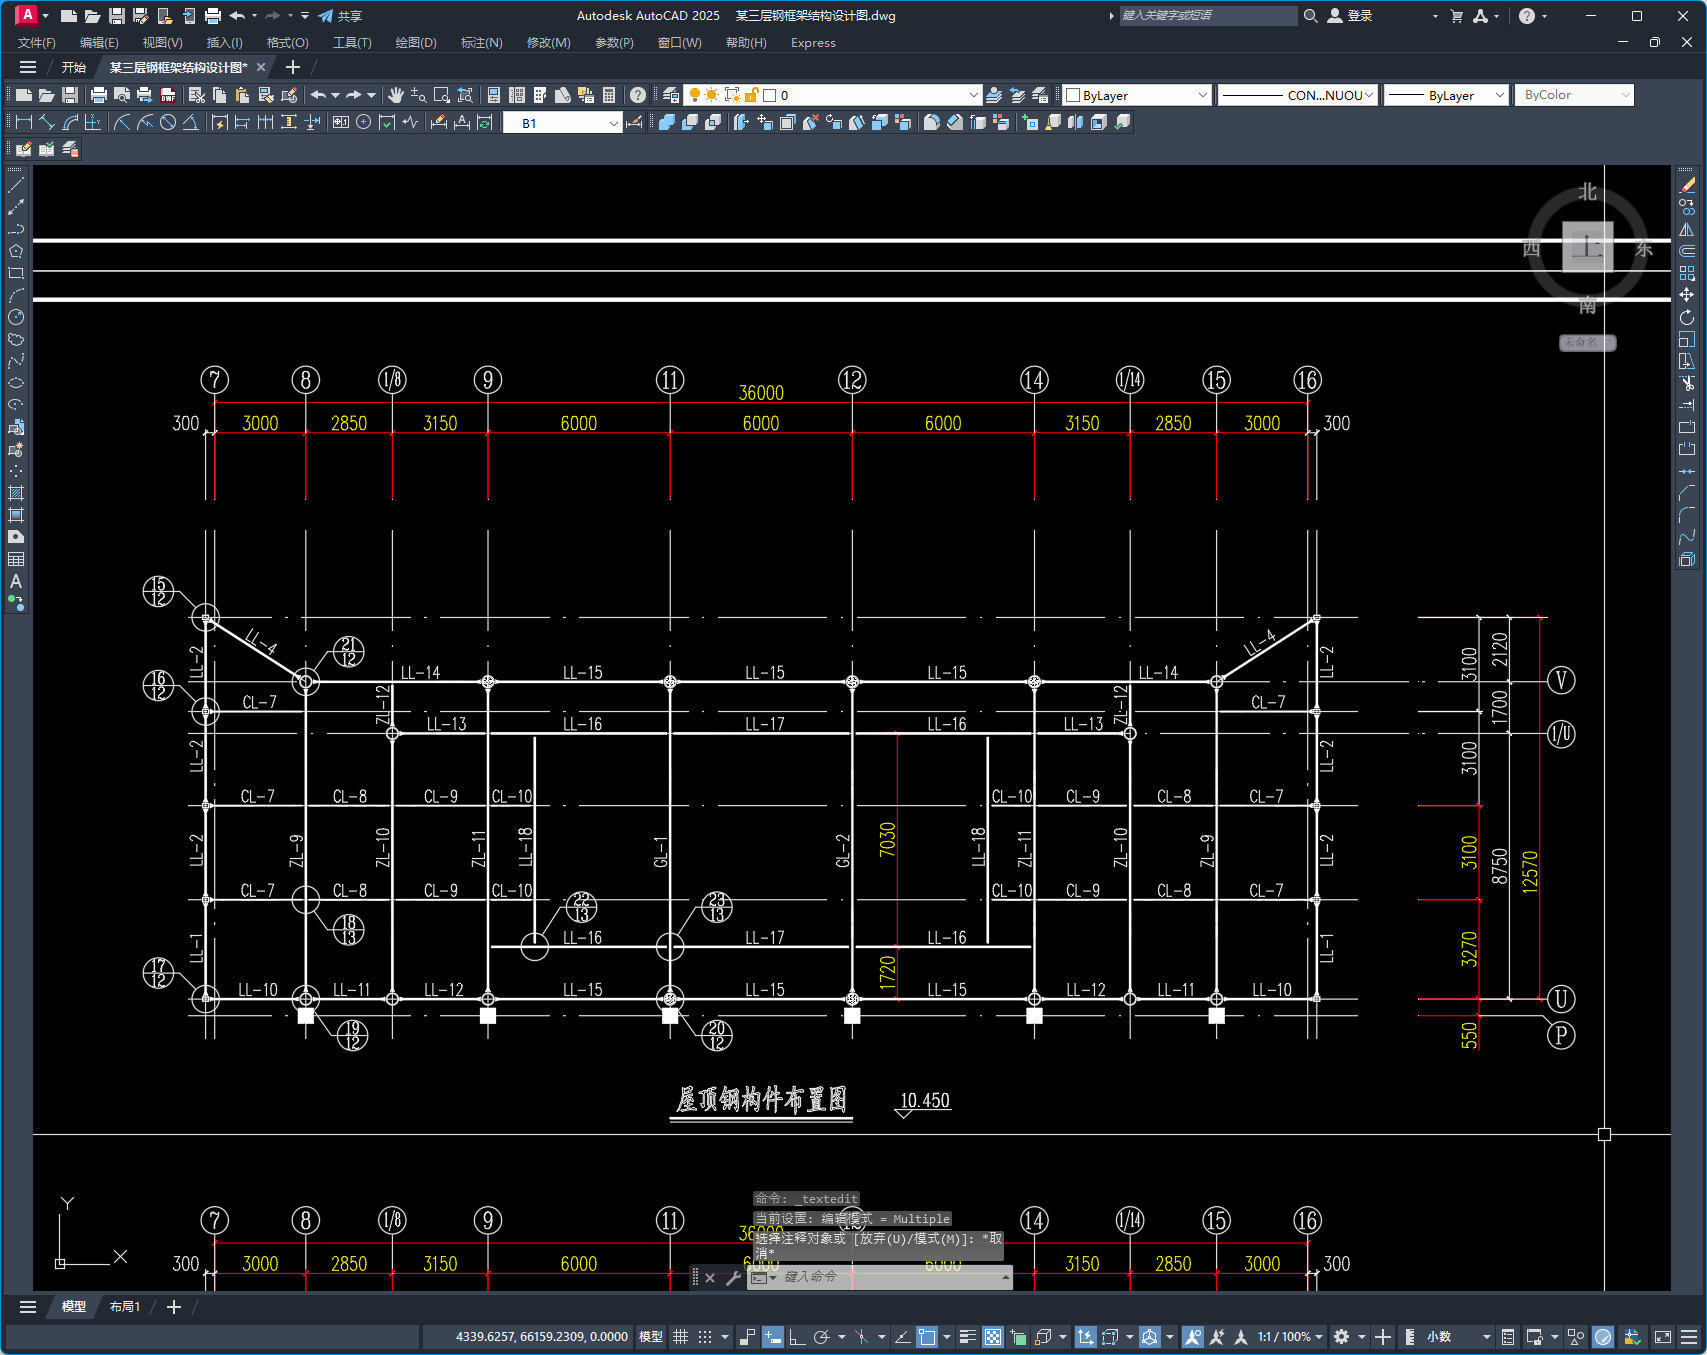
Task: Select the Mirror tool in Modify toolbar
Action: coord(1687,229)
